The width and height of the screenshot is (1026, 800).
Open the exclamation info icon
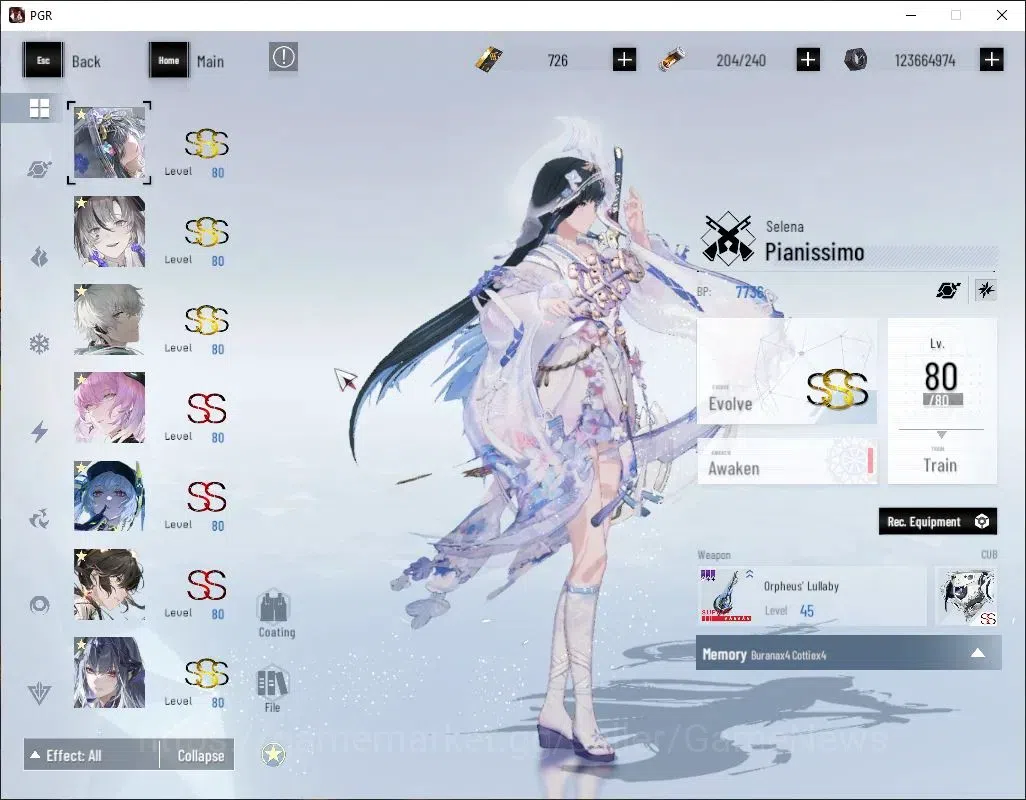point(283,58)
